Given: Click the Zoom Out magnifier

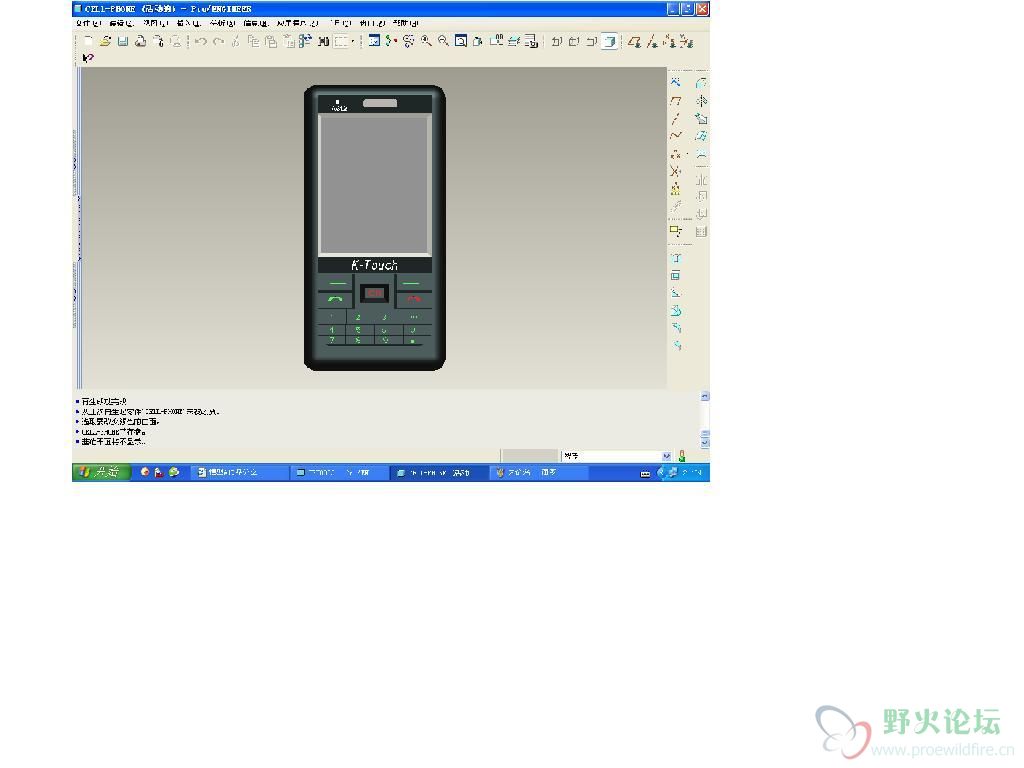Looking at the screenshot, I should [x=443, y=41].
